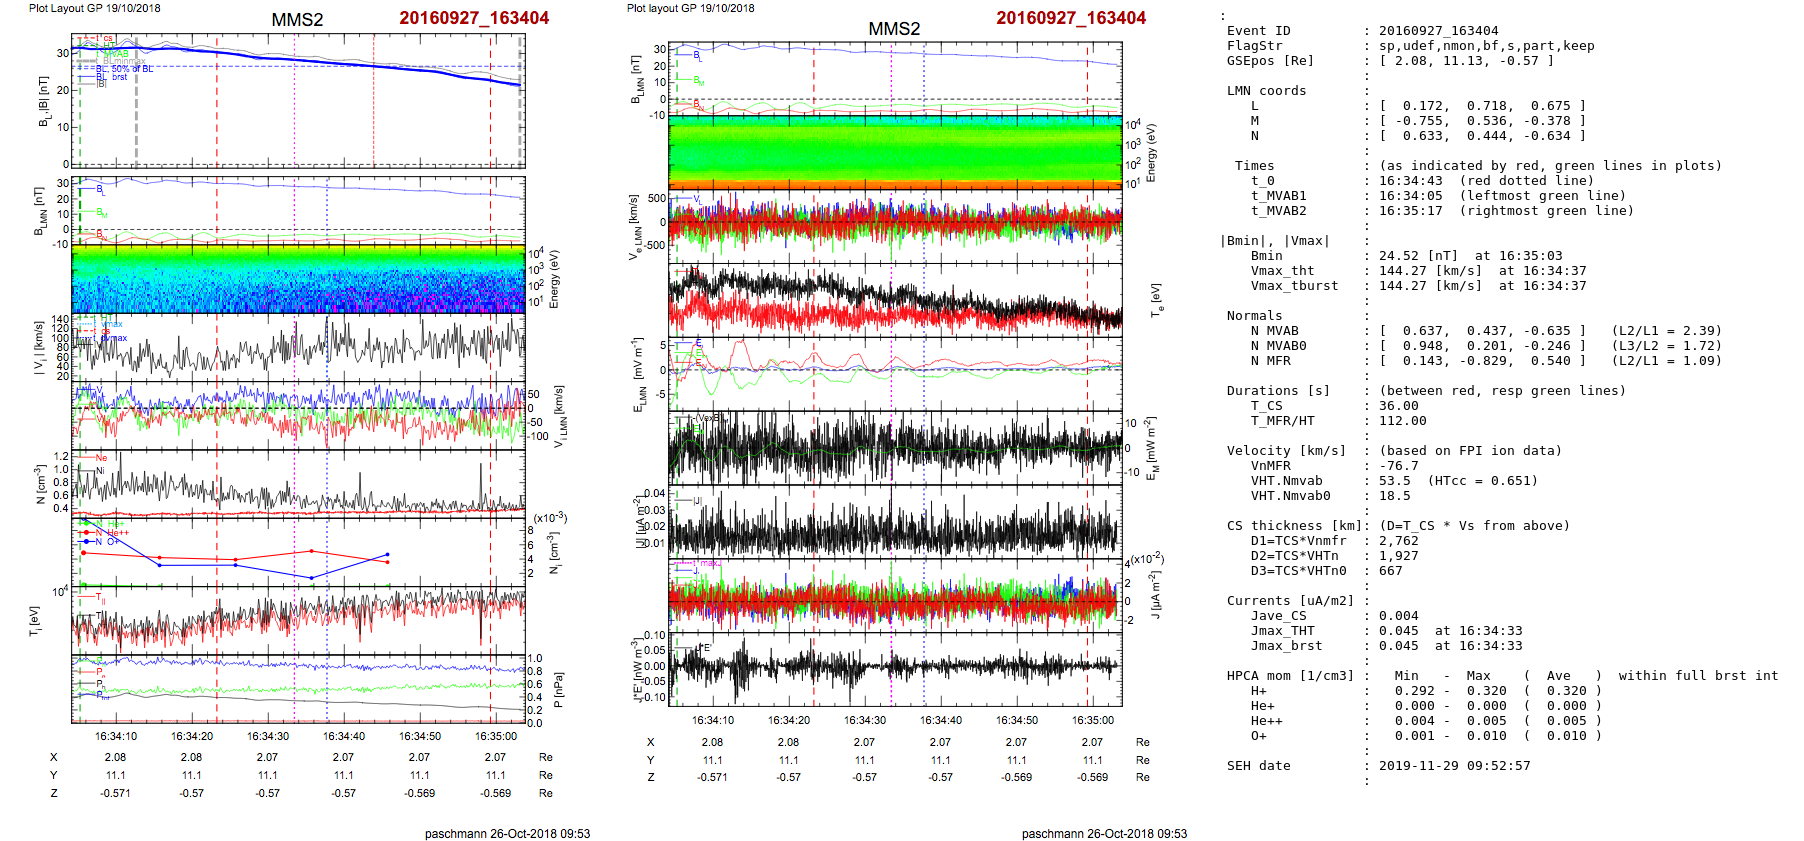Screen dimensions: 1804x841
Task: Select the 16:34:30 tick on left plot axis
Action: (x=268, y=736)
